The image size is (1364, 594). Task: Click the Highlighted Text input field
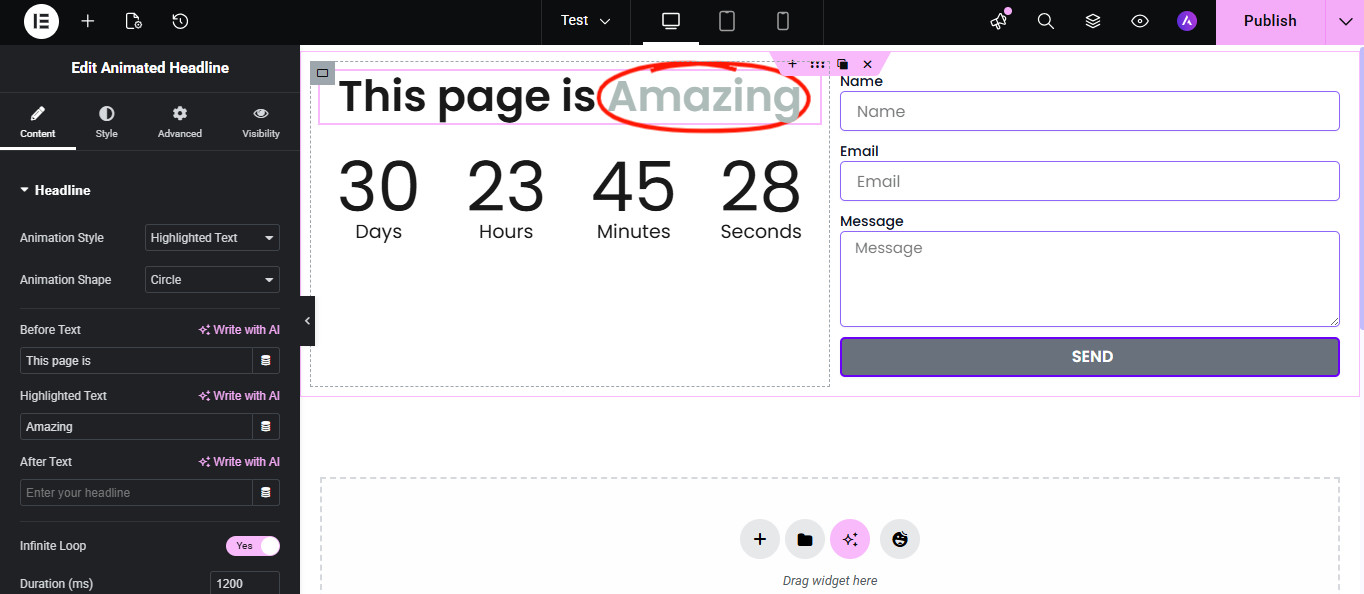pyautogui.click(x=136, y=427)
